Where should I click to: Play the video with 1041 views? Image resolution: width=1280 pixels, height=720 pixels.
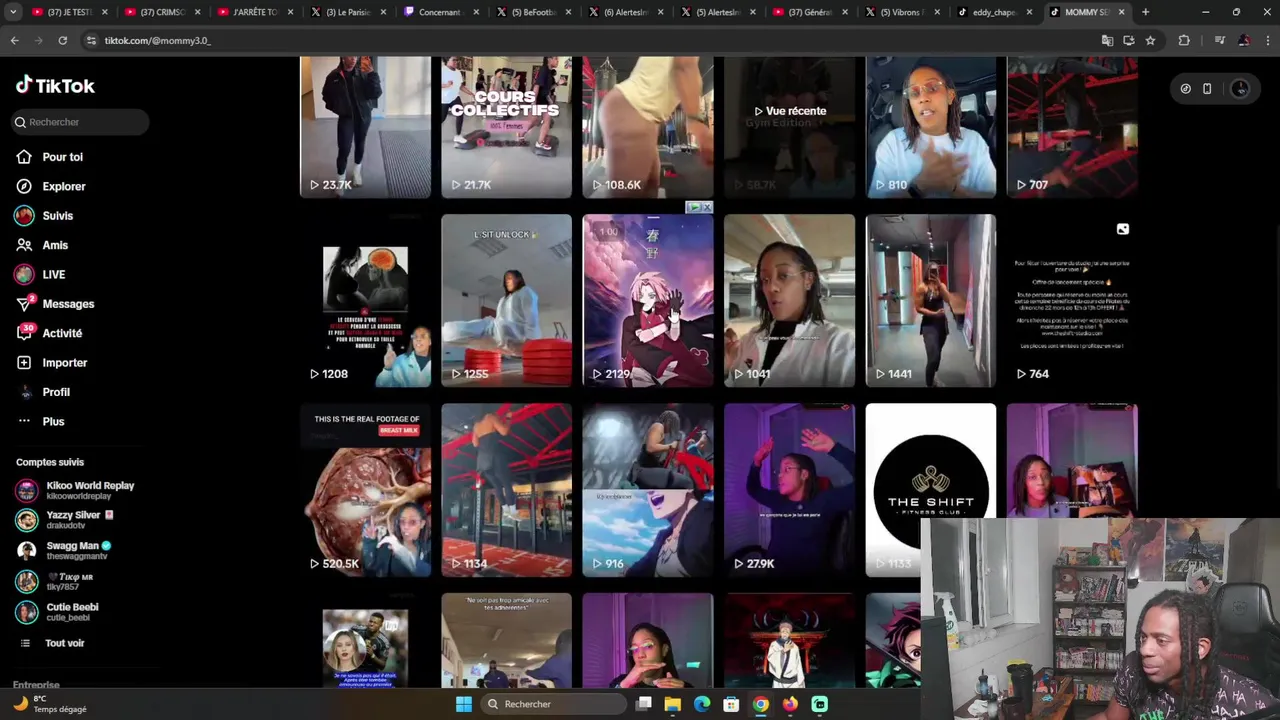pos(789,300)
